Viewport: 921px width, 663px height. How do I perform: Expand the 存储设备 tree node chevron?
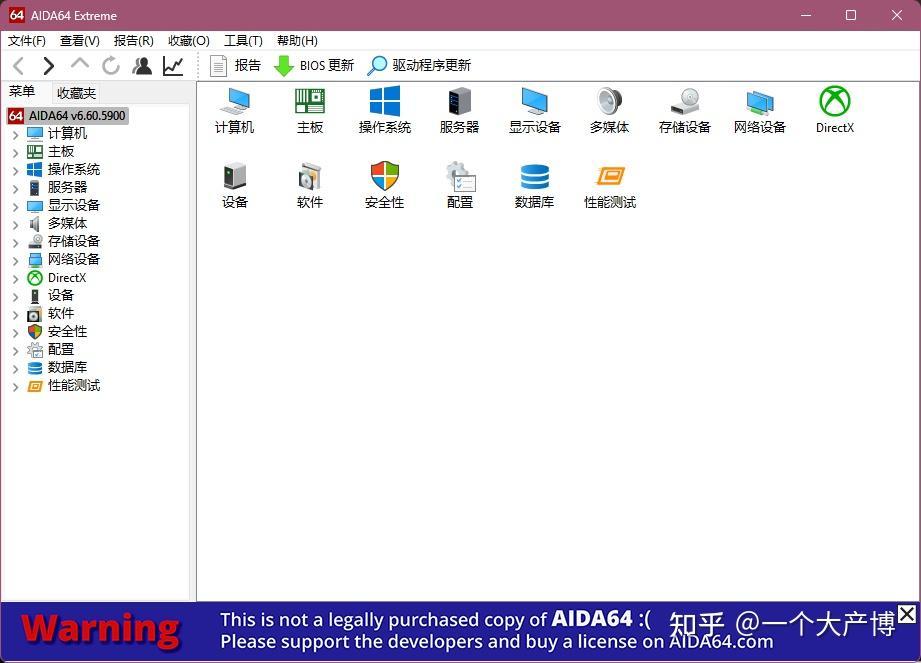pyautogui.click(x=16, y=243)
